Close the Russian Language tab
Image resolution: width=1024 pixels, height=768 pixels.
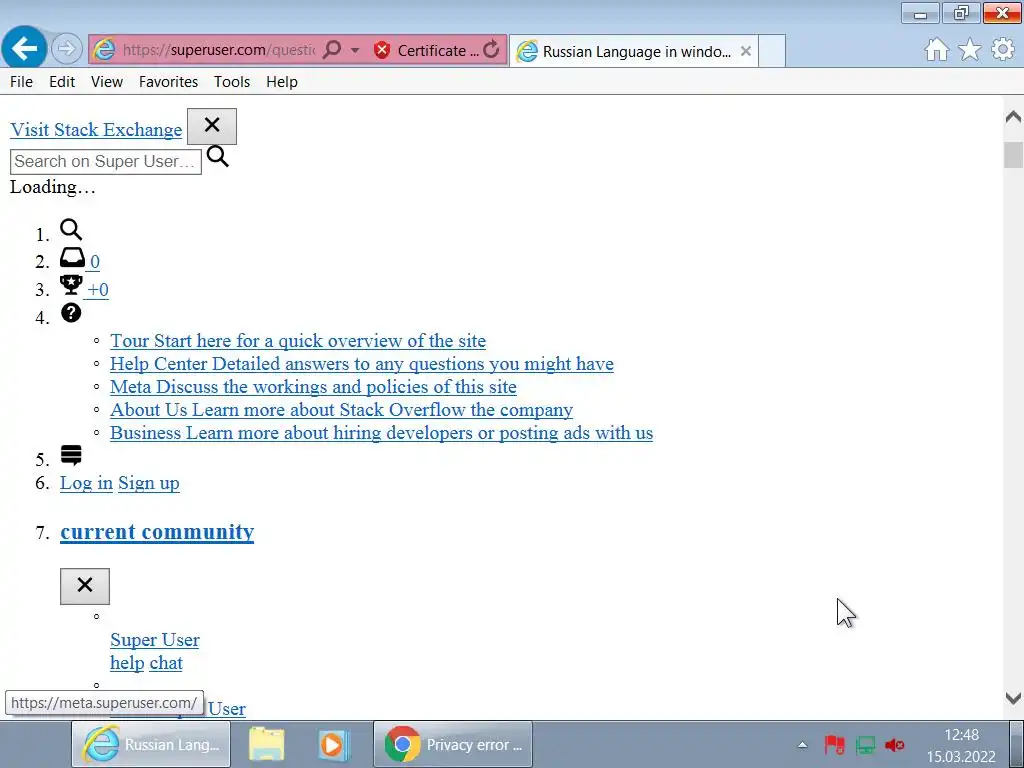(x=745, y=51)
